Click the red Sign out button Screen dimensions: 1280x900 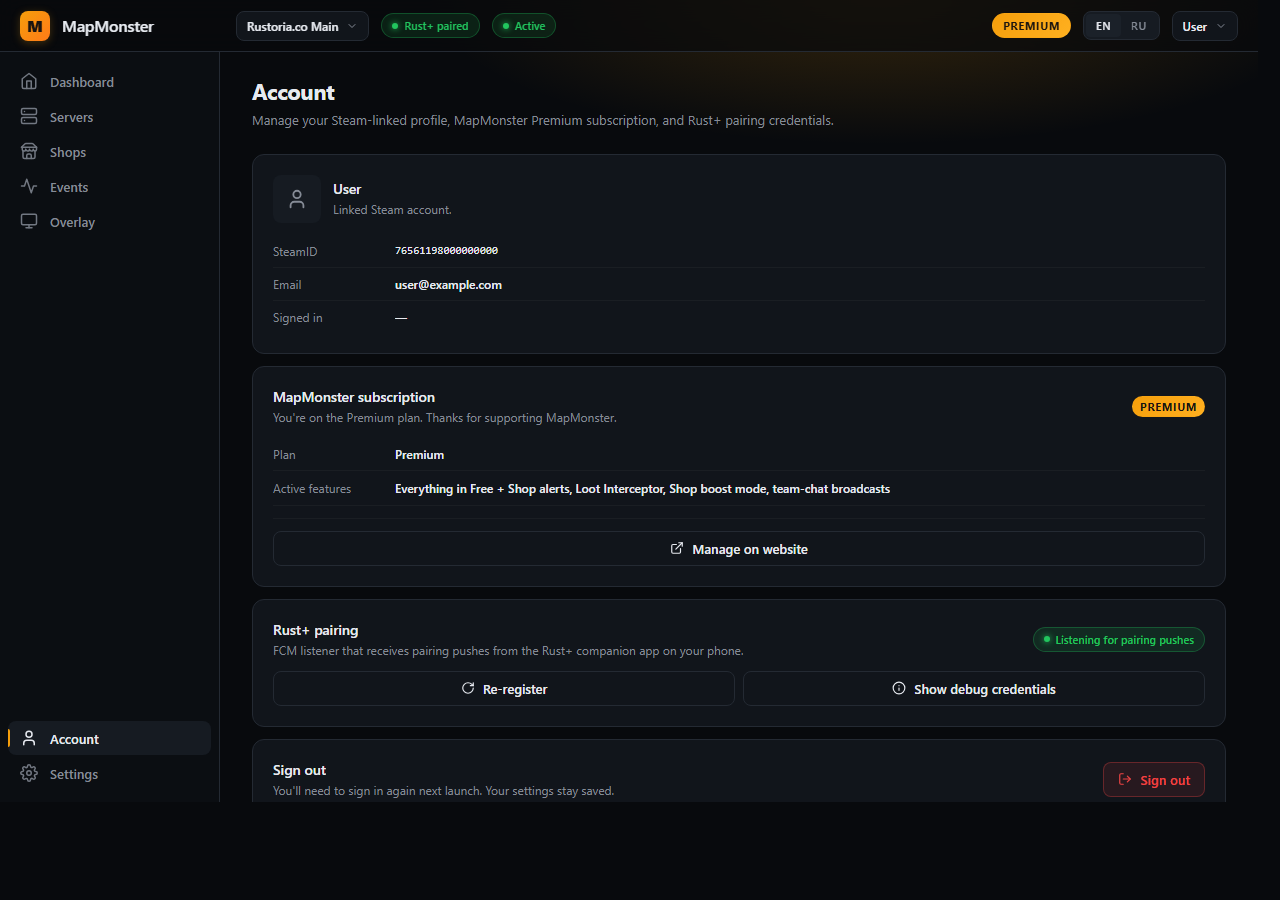[x=1153, y=780]
